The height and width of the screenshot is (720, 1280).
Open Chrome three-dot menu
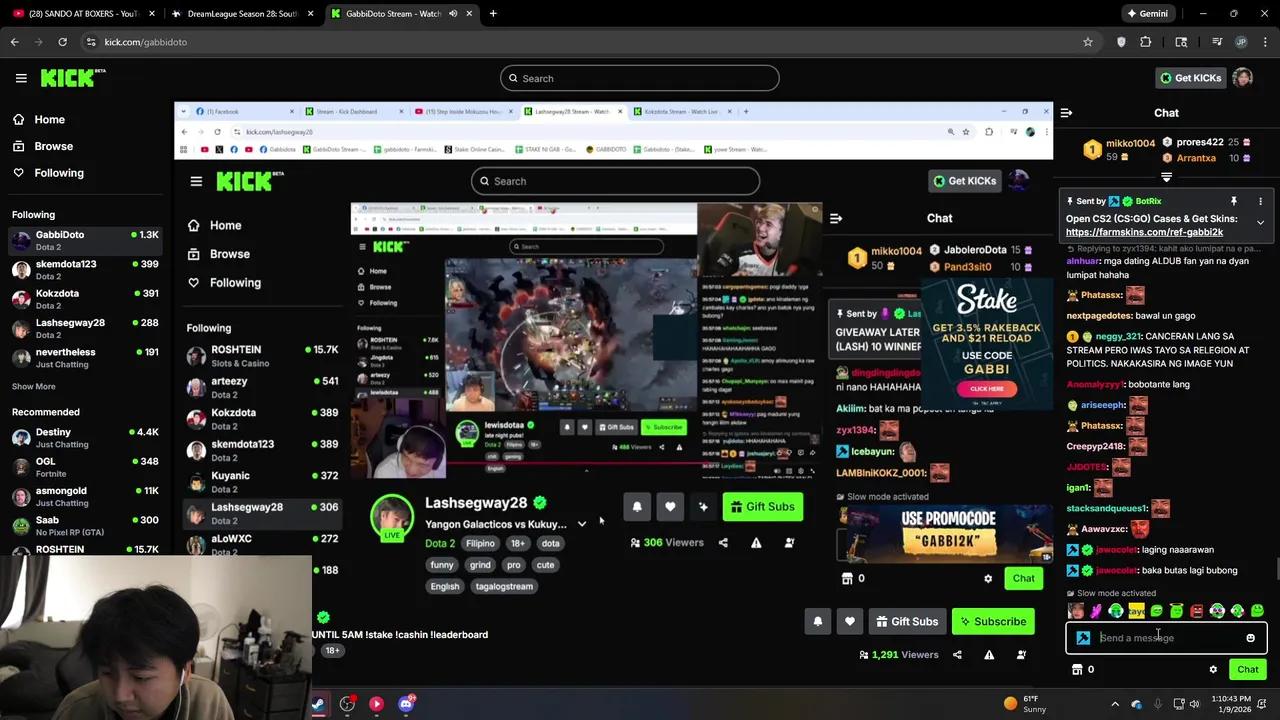1265,42
